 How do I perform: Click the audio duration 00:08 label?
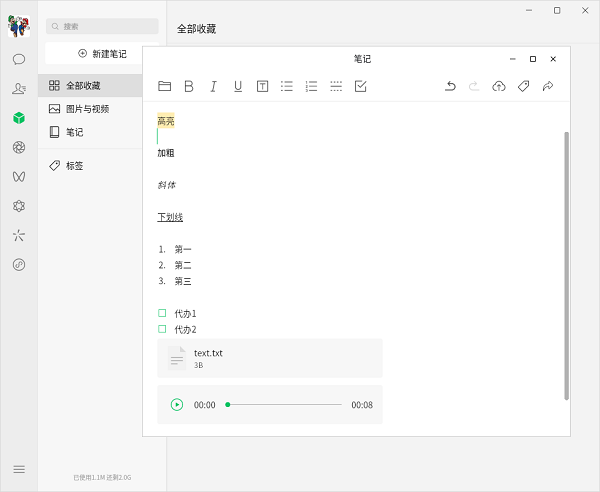pos(362,405)
